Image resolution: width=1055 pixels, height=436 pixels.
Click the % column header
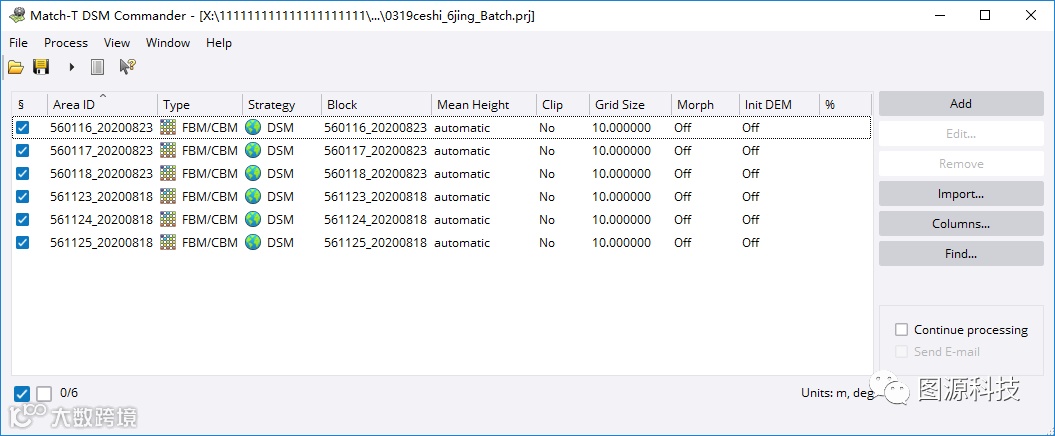(845, 104)
